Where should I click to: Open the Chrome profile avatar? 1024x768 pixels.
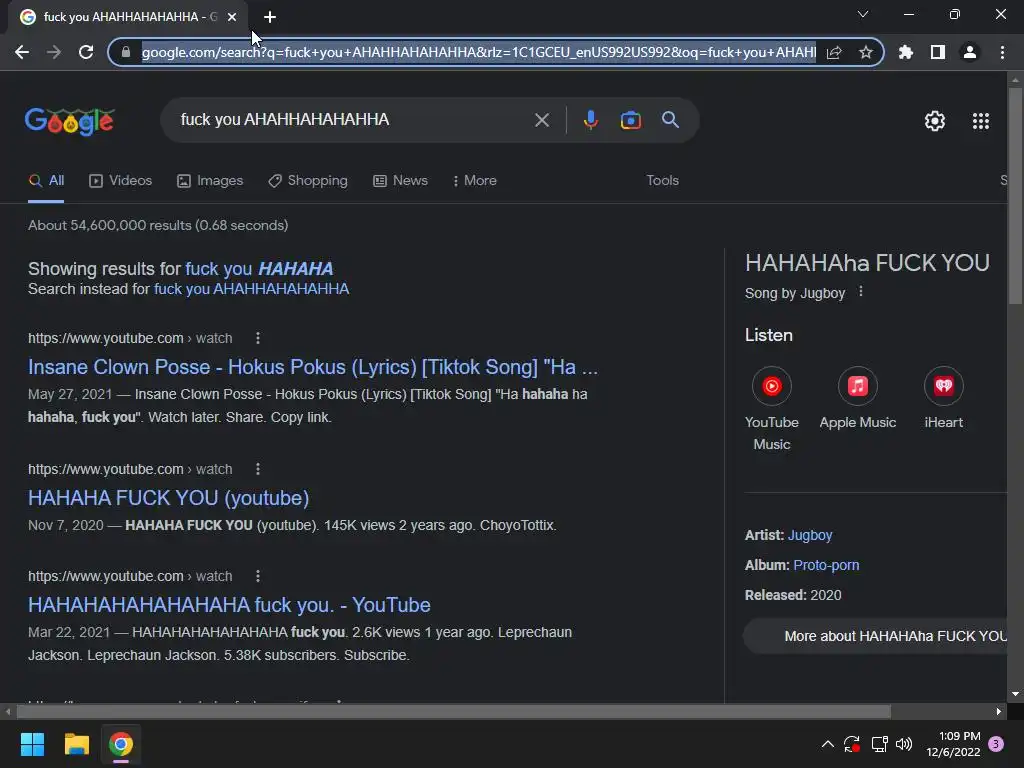coord(970,52)
